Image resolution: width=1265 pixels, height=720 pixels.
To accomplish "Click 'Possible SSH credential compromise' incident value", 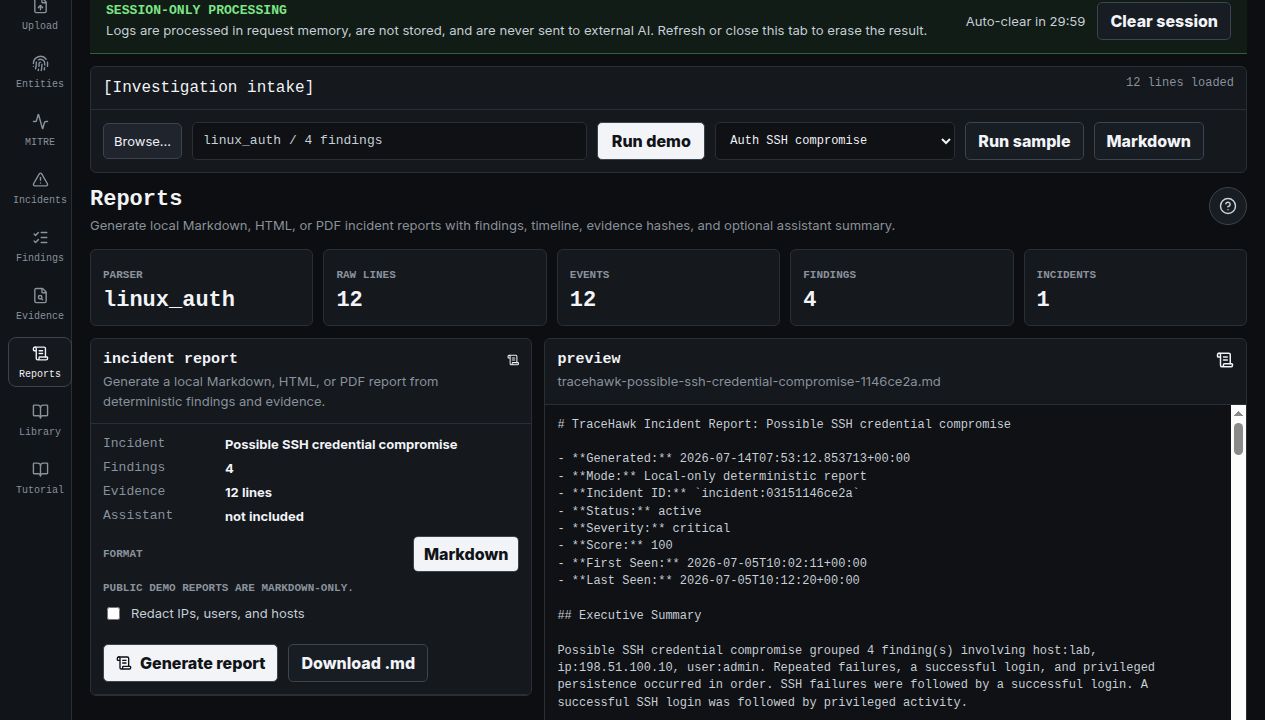I will 341,444.
